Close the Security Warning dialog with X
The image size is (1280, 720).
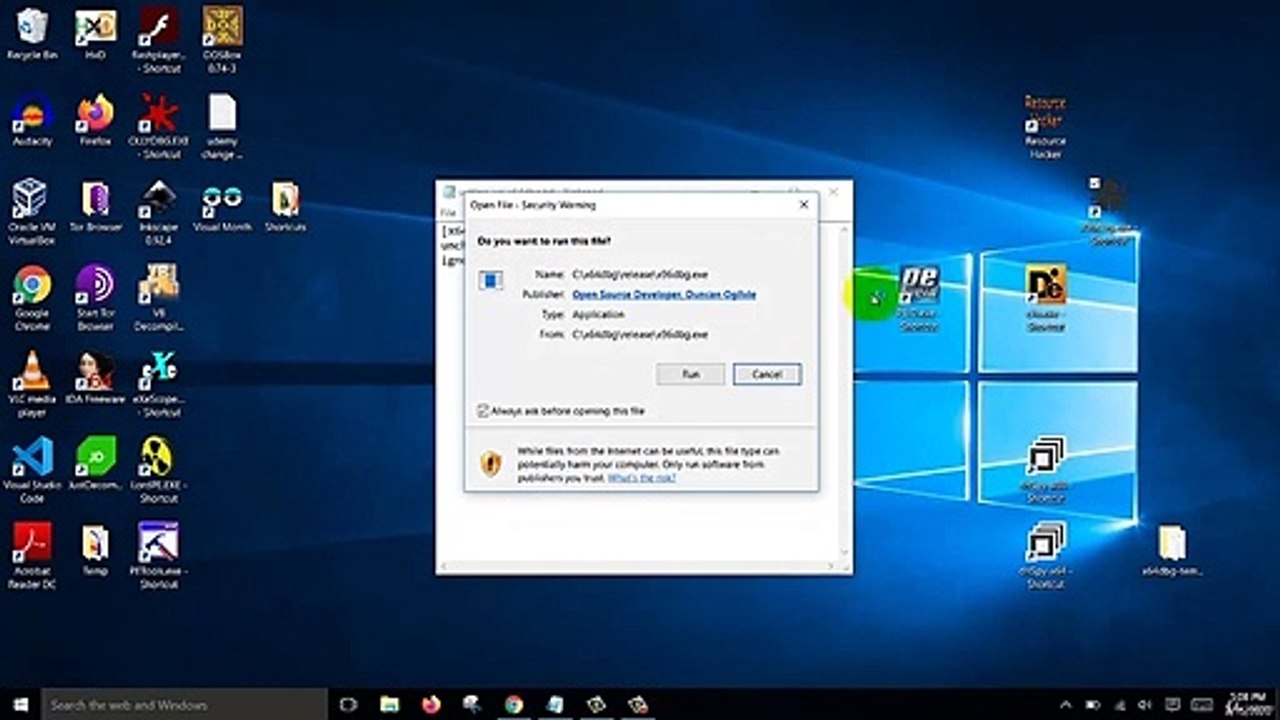(x=803, y=205)
